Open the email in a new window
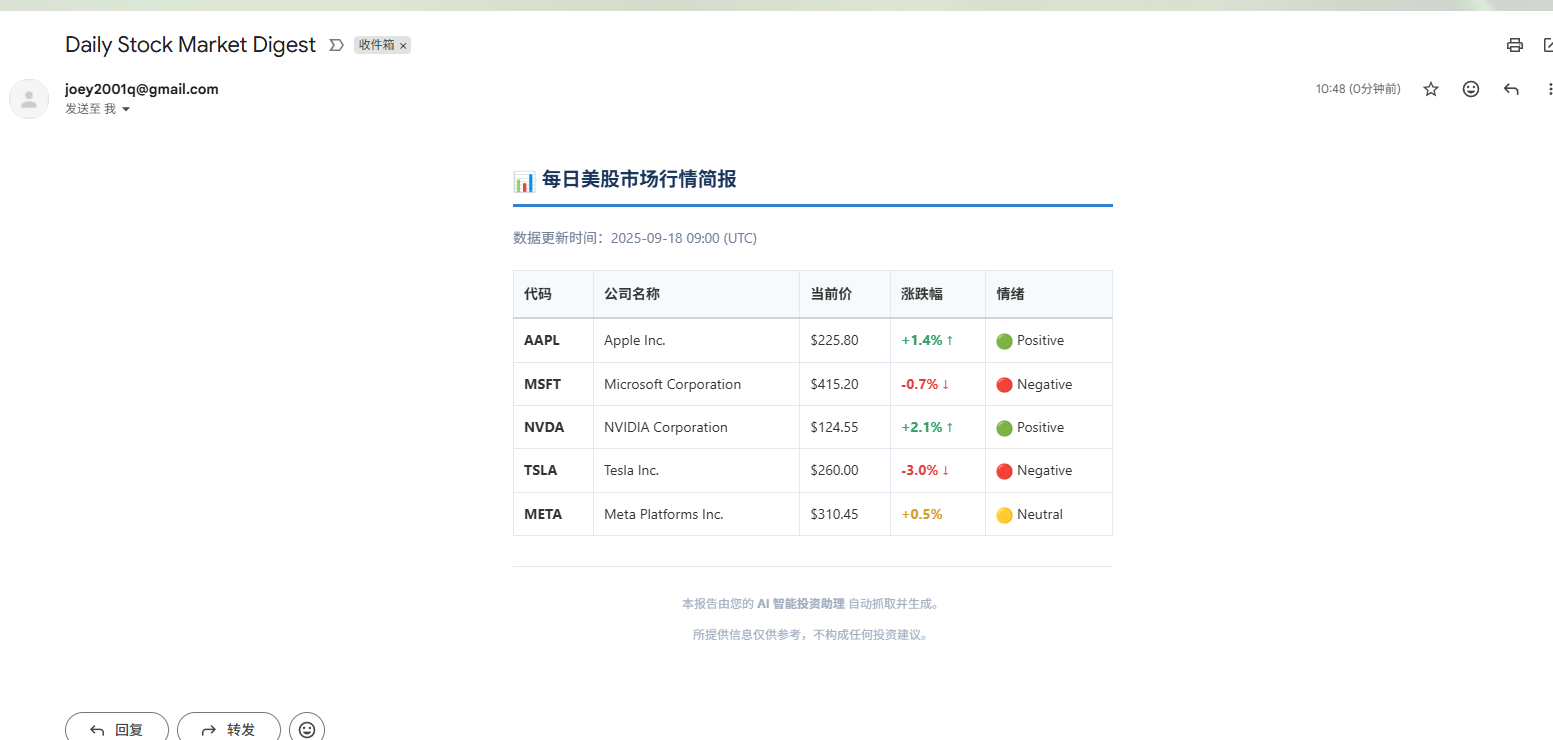This screenshot has height=740, width=1553. pos(1548,45)
